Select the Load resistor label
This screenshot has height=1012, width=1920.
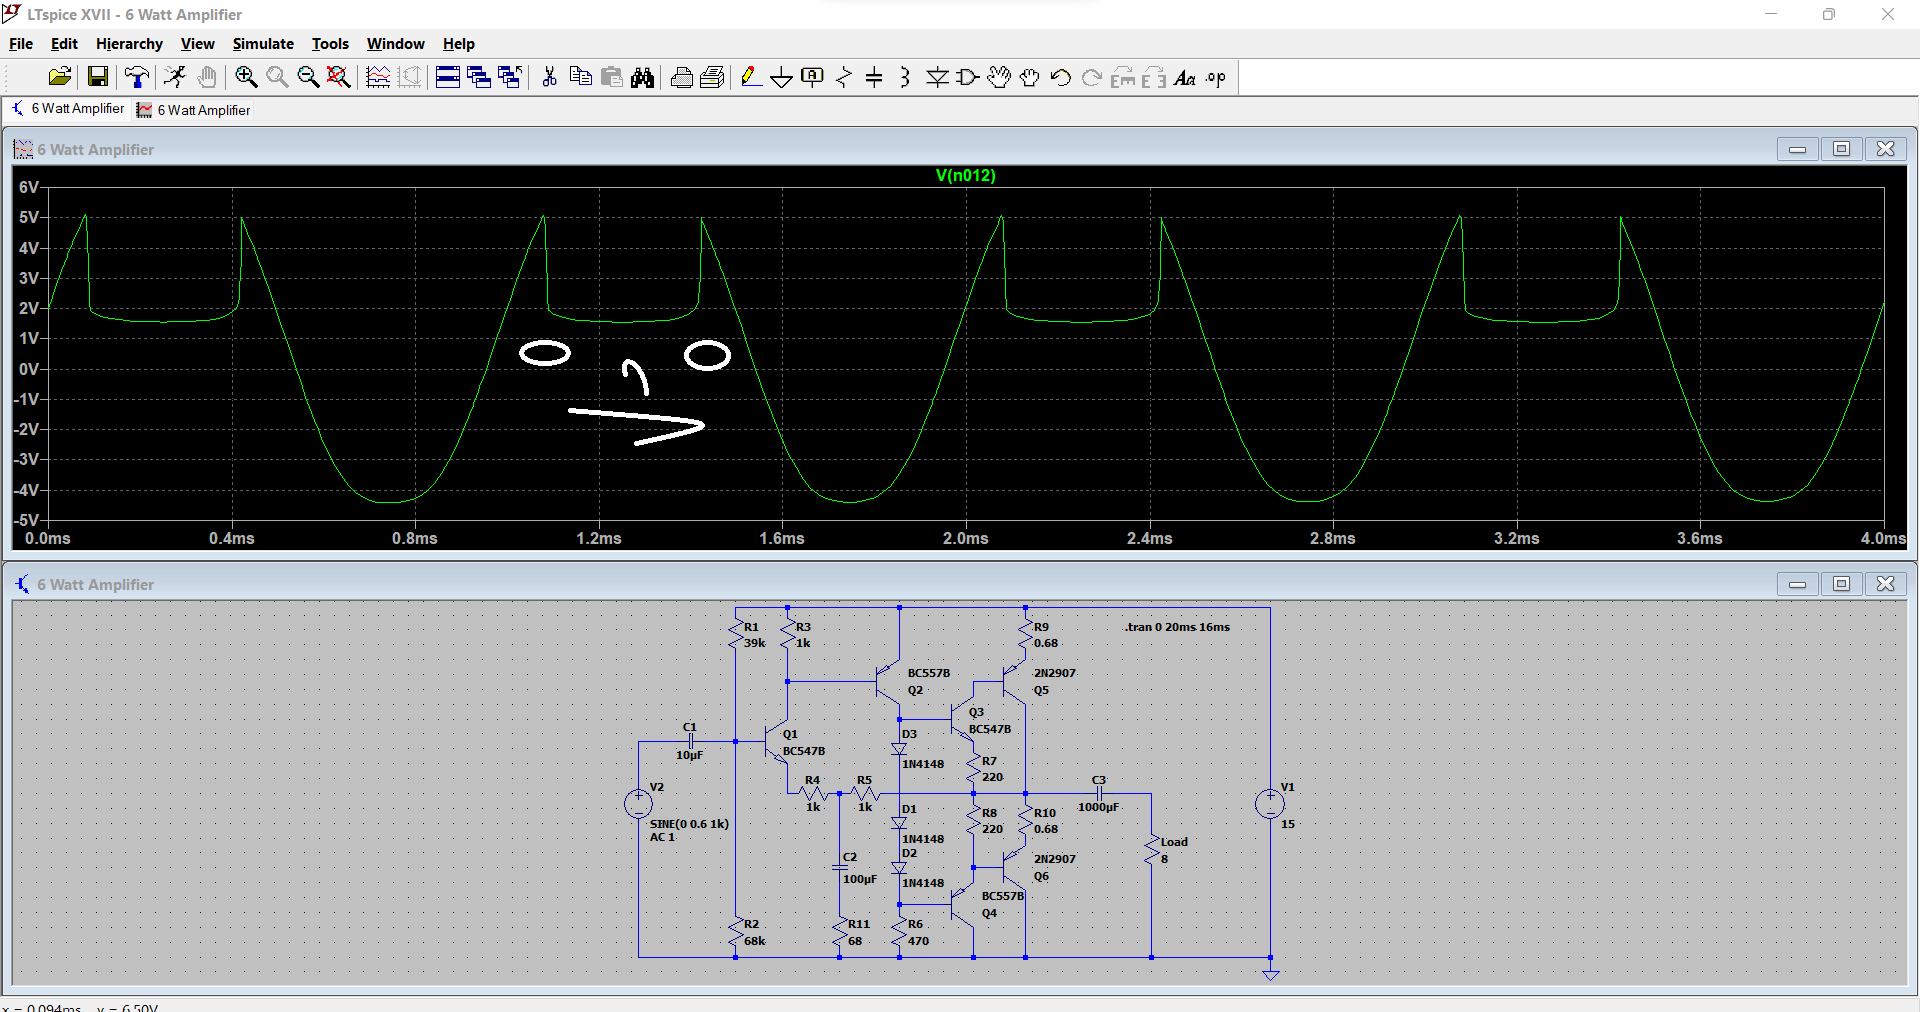pyautogui.click(x=1174, y=842)
